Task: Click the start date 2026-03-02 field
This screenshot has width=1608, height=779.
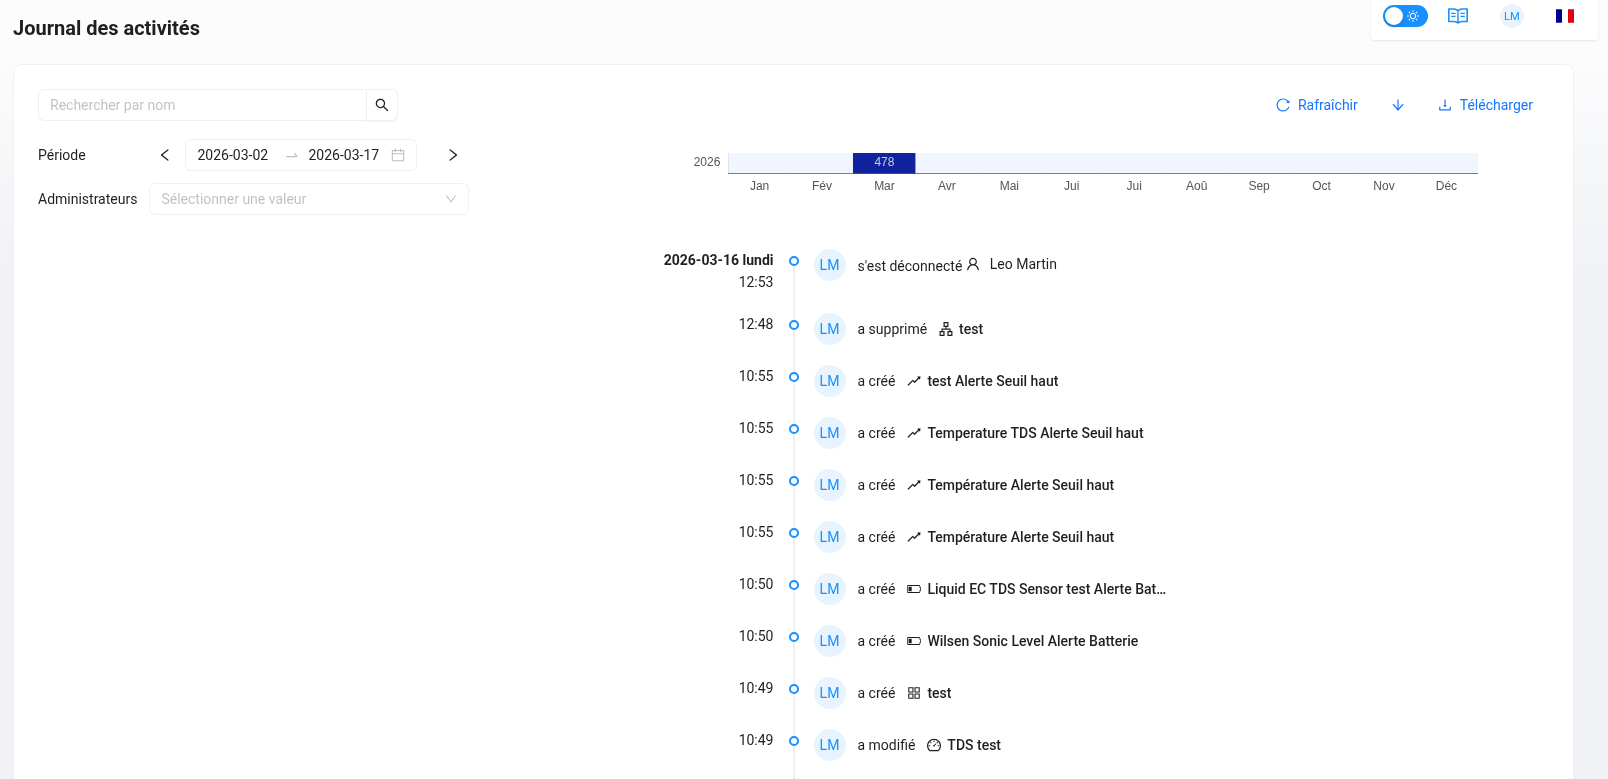Action: pyautogui.click(x=233, y=155)
